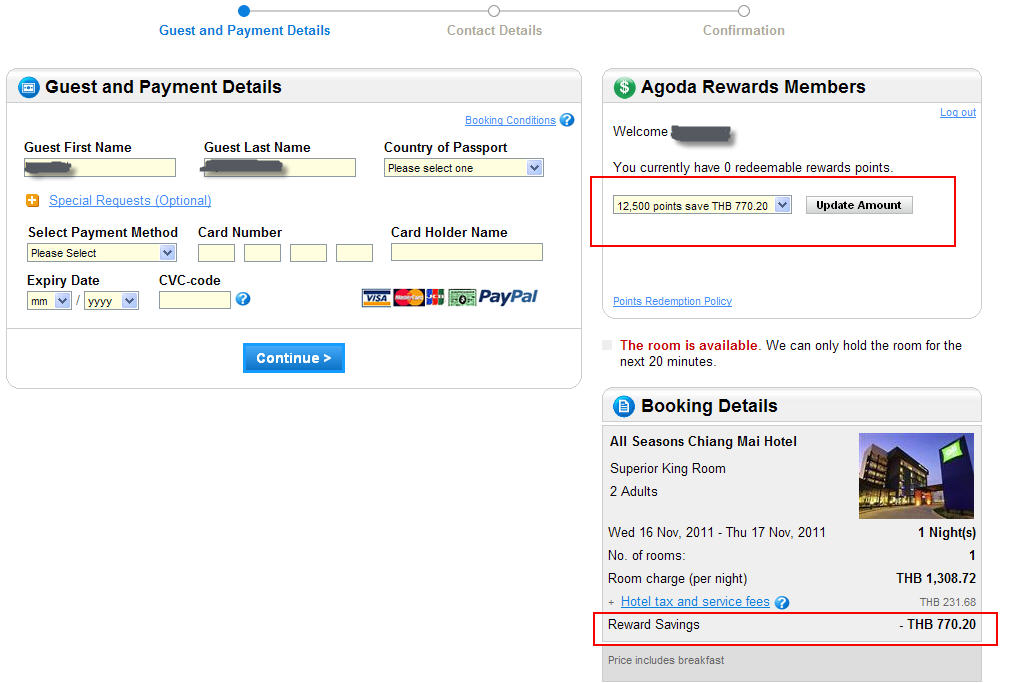Click the Hotel tax fees help icon
1009x683 pixels.
tap(782, 603)
